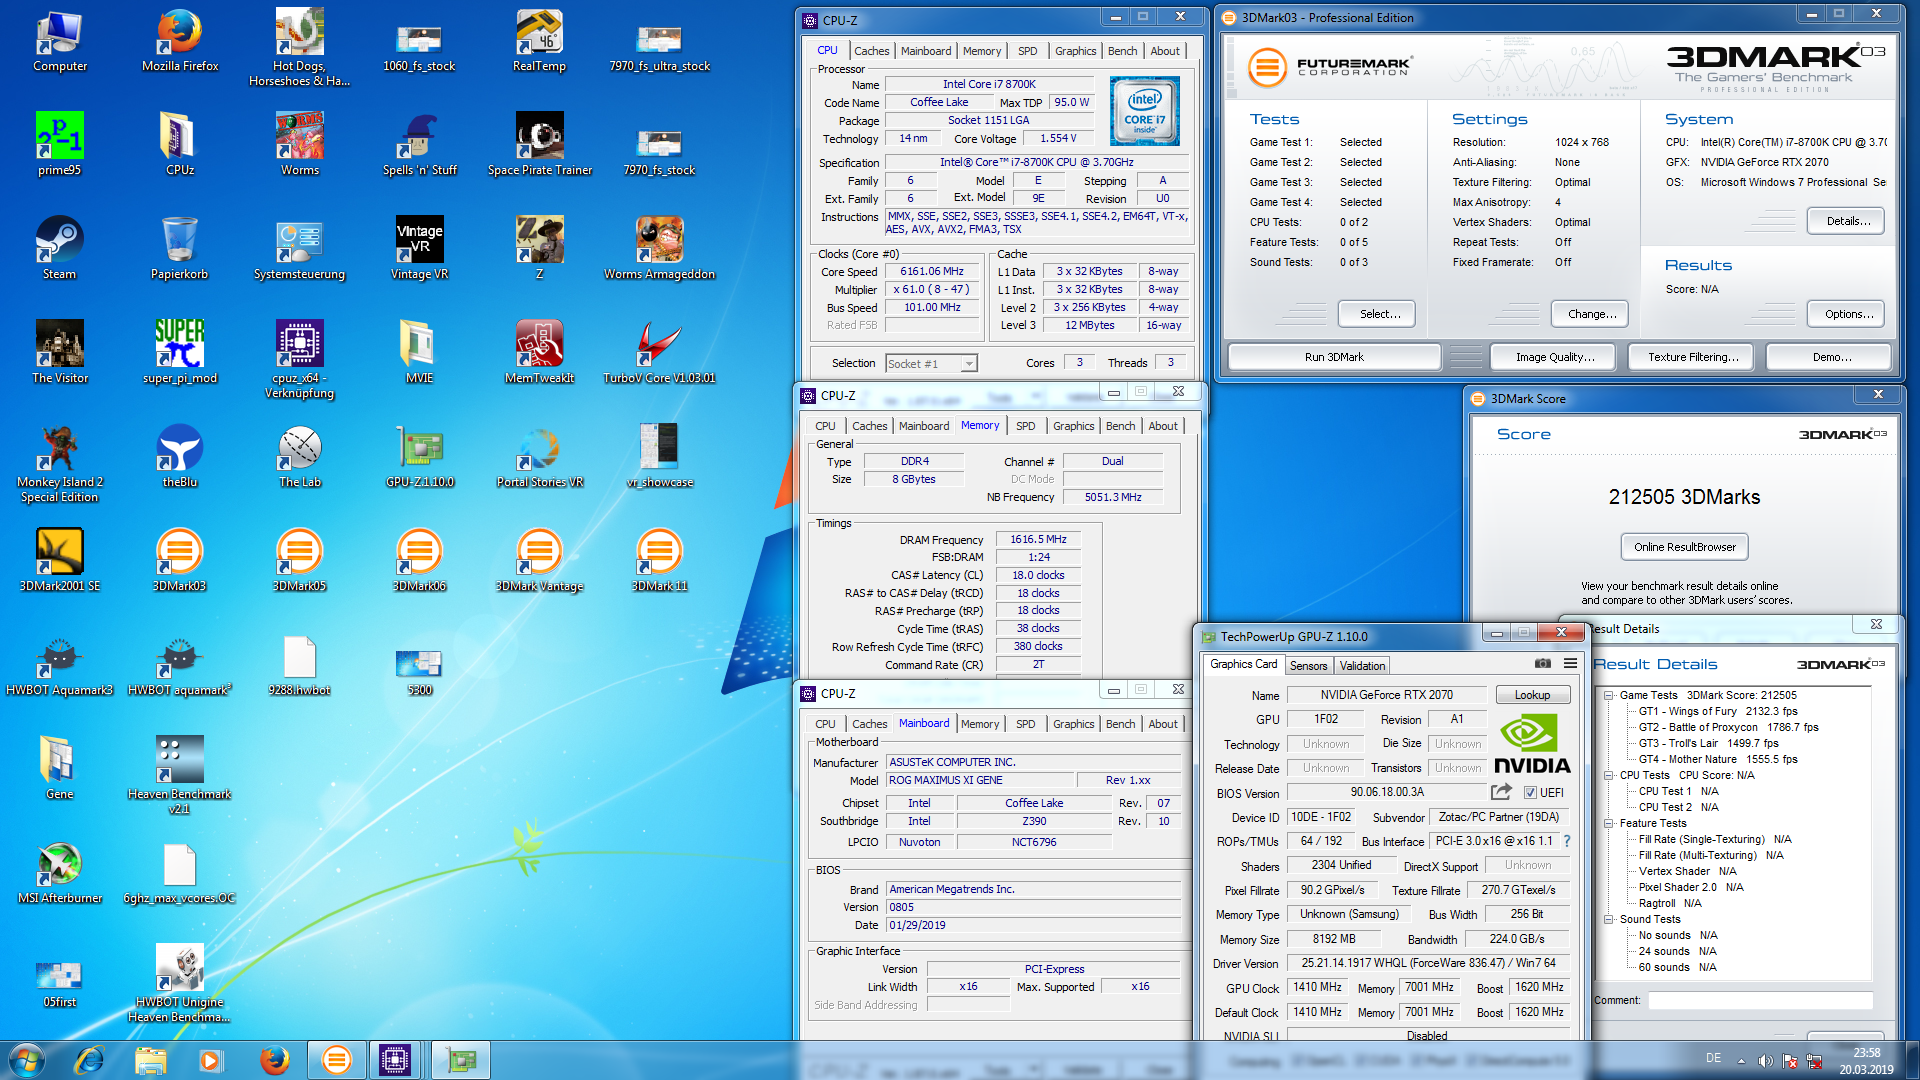1920x1080 pixels.
Task: Collapse the Sound Tests tree node
Action: coord(1608,919)
